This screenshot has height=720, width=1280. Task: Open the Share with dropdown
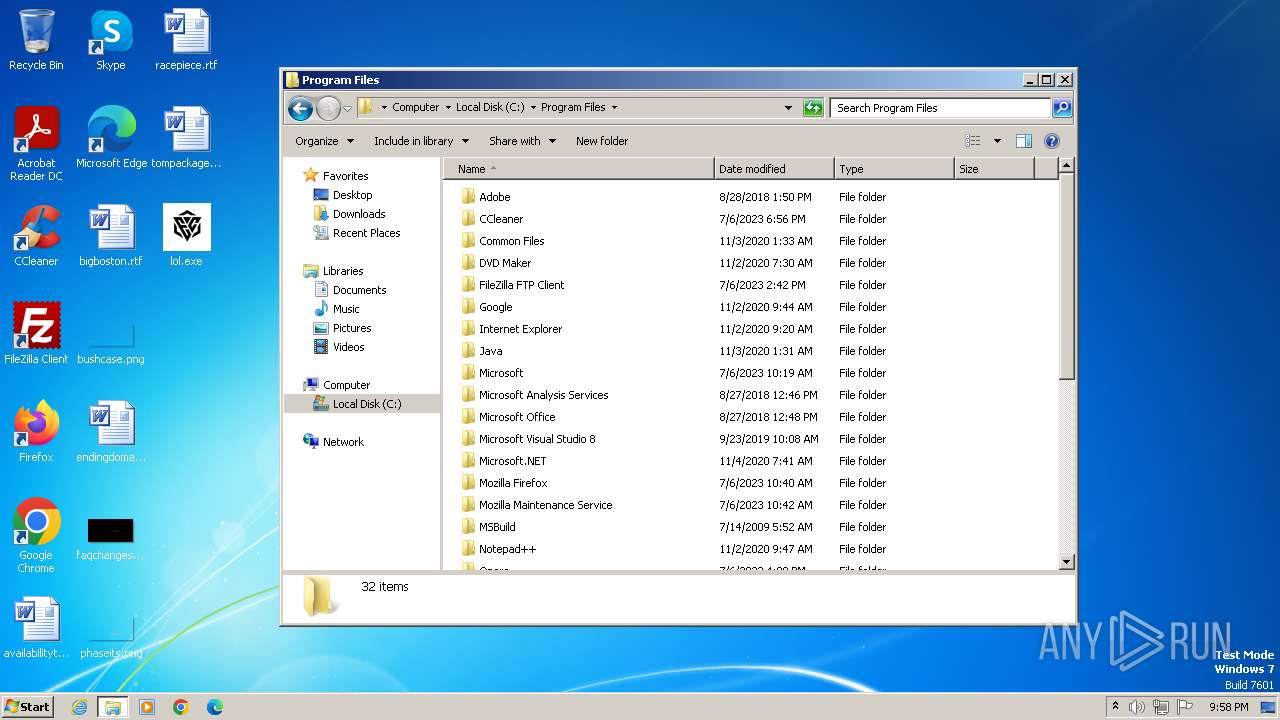(522, 141)
